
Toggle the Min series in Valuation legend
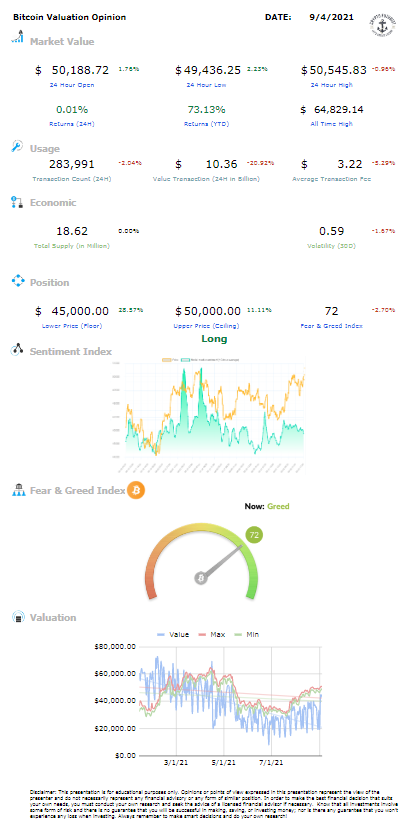pos(246,634)
